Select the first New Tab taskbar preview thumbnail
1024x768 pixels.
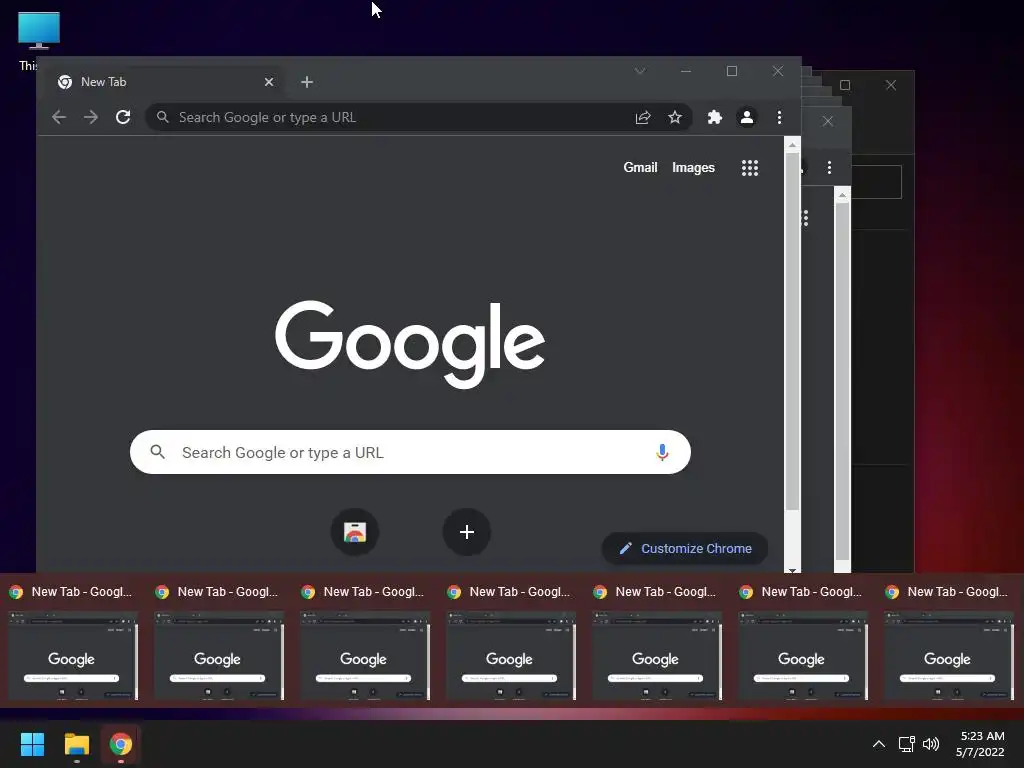(x=72, y=655)
